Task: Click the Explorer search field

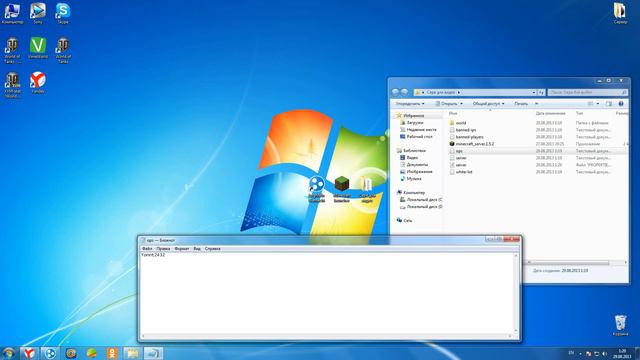Action: tap(587, 93)
